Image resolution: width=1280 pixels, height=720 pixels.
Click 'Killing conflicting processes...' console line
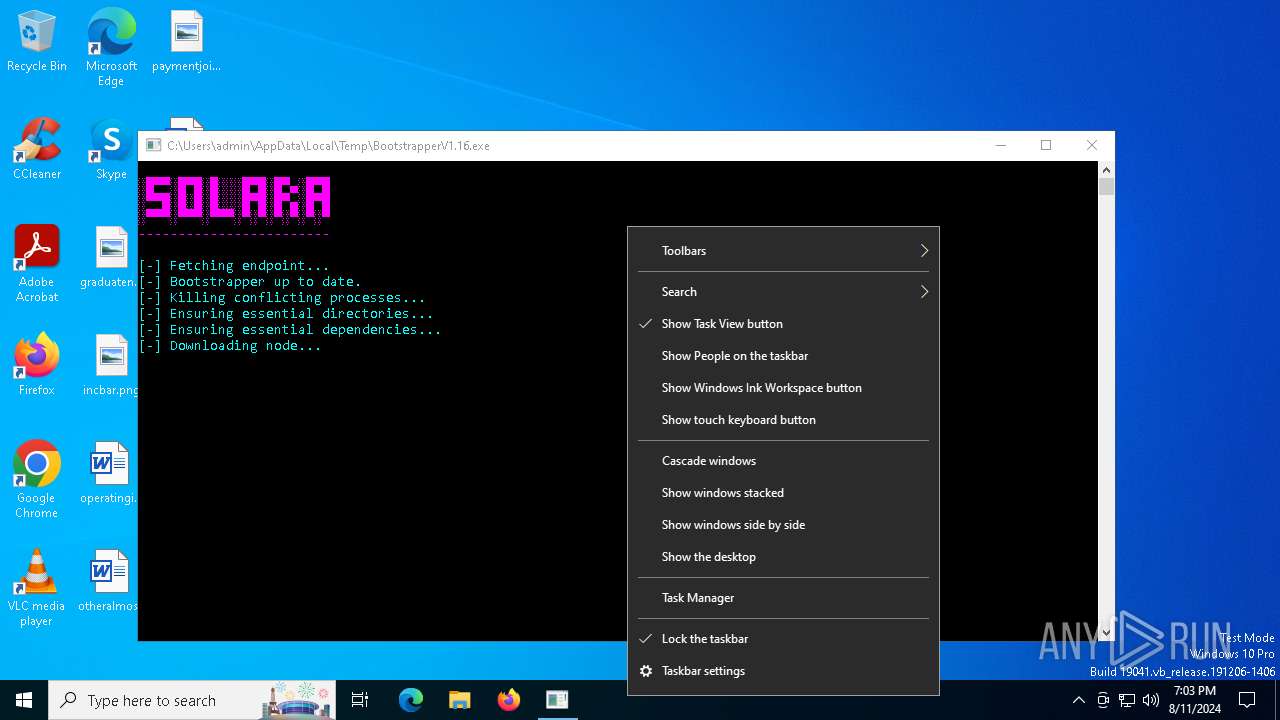click(x=282, y=298)
